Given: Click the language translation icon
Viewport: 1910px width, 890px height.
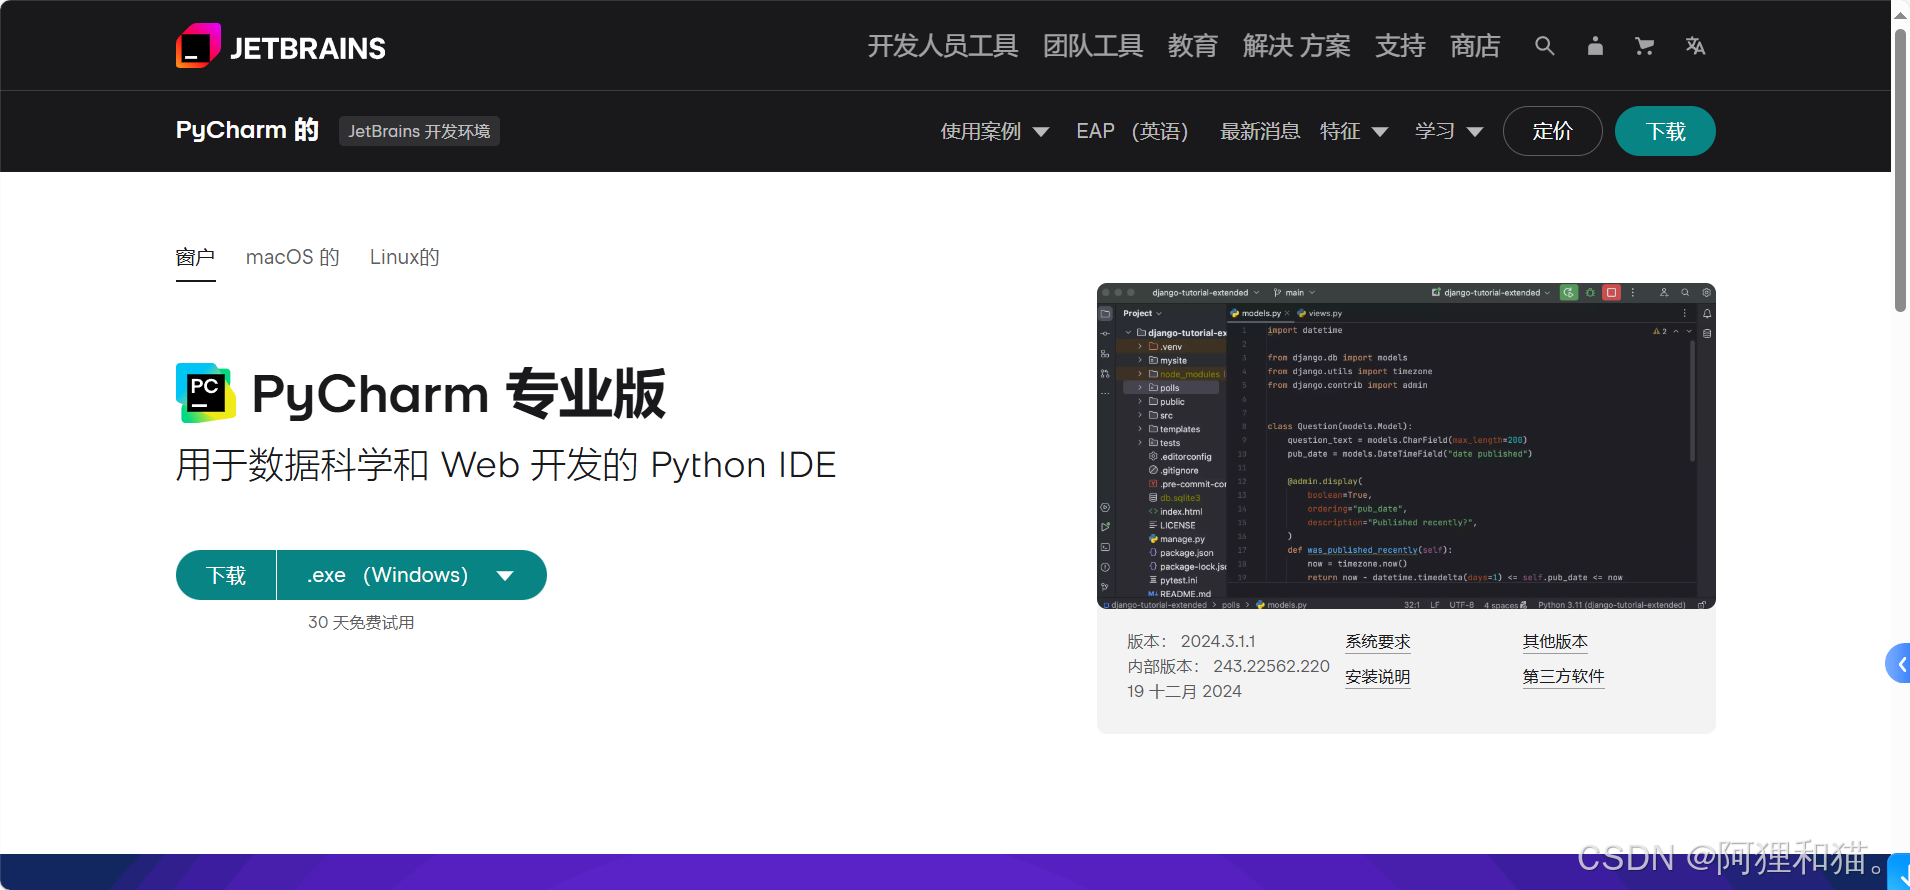Looking at the screenshot, I should pos(1695,46).
